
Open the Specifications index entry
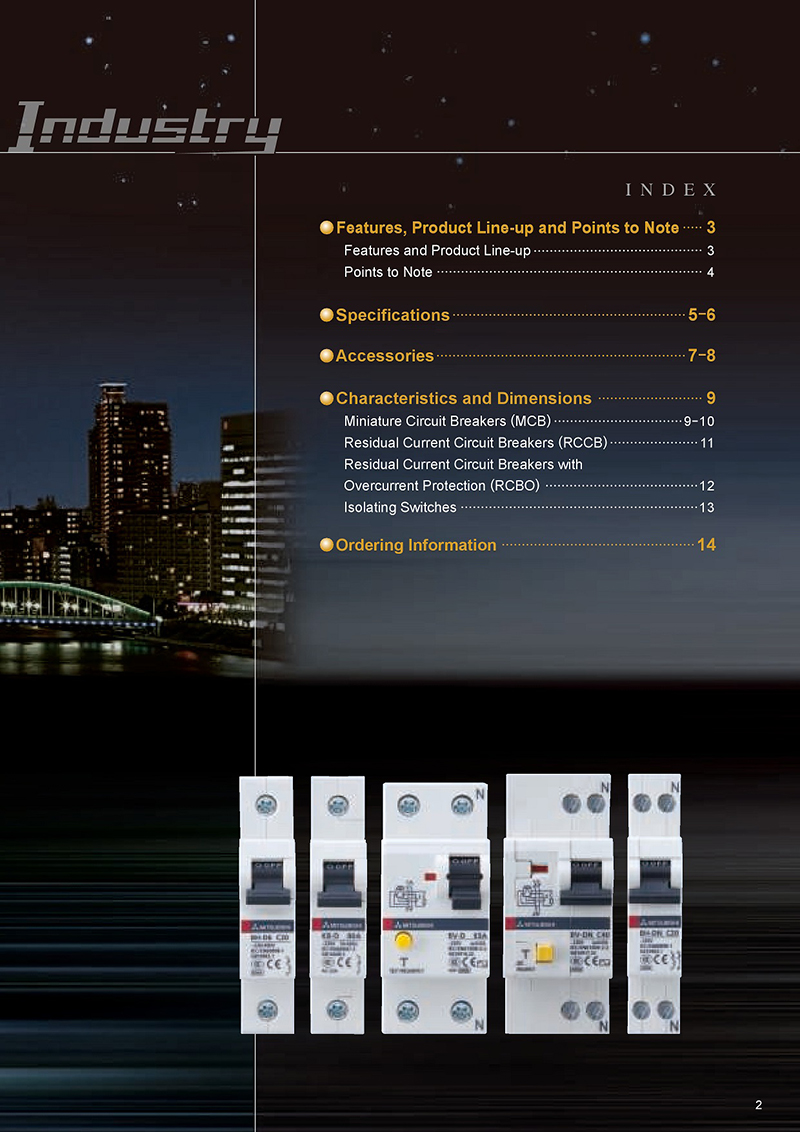(393, 315)
